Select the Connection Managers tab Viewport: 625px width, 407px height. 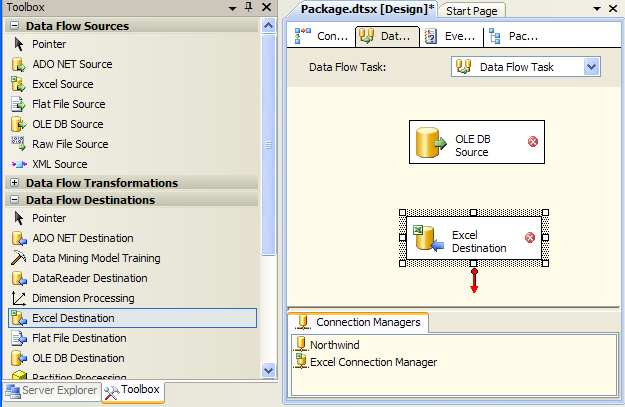(358, 322)
